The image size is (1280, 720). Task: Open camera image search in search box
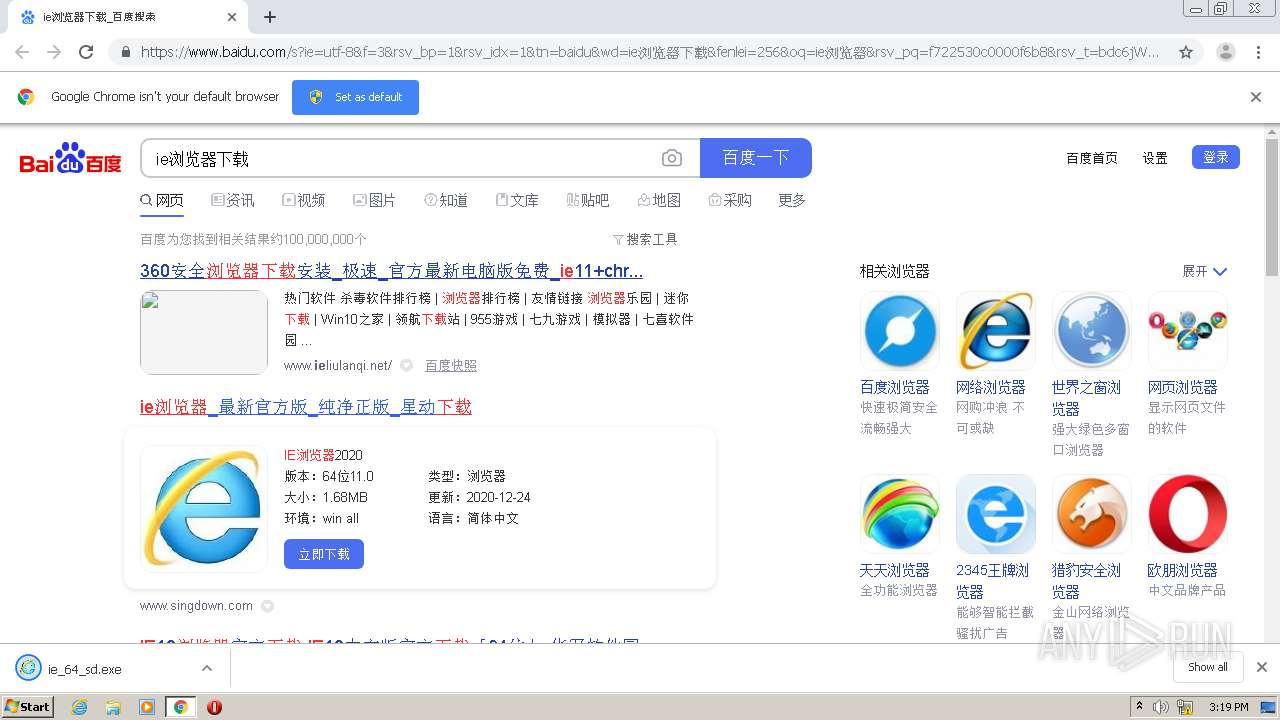click(x=672, y=158)
